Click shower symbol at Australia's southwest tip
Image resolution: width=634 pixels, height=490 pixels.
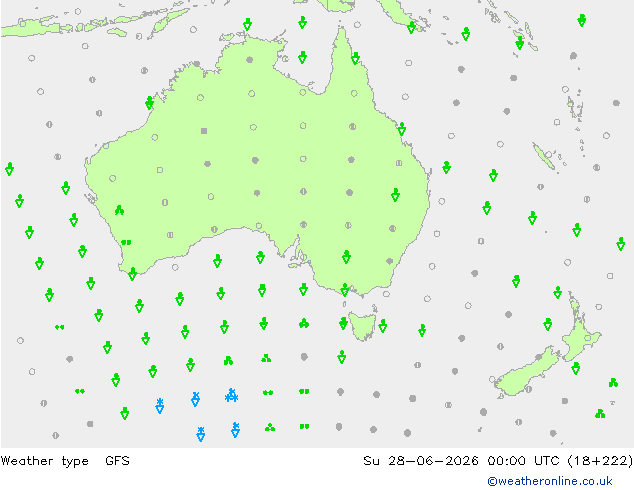pyautogui.click(x=133, y=274)
